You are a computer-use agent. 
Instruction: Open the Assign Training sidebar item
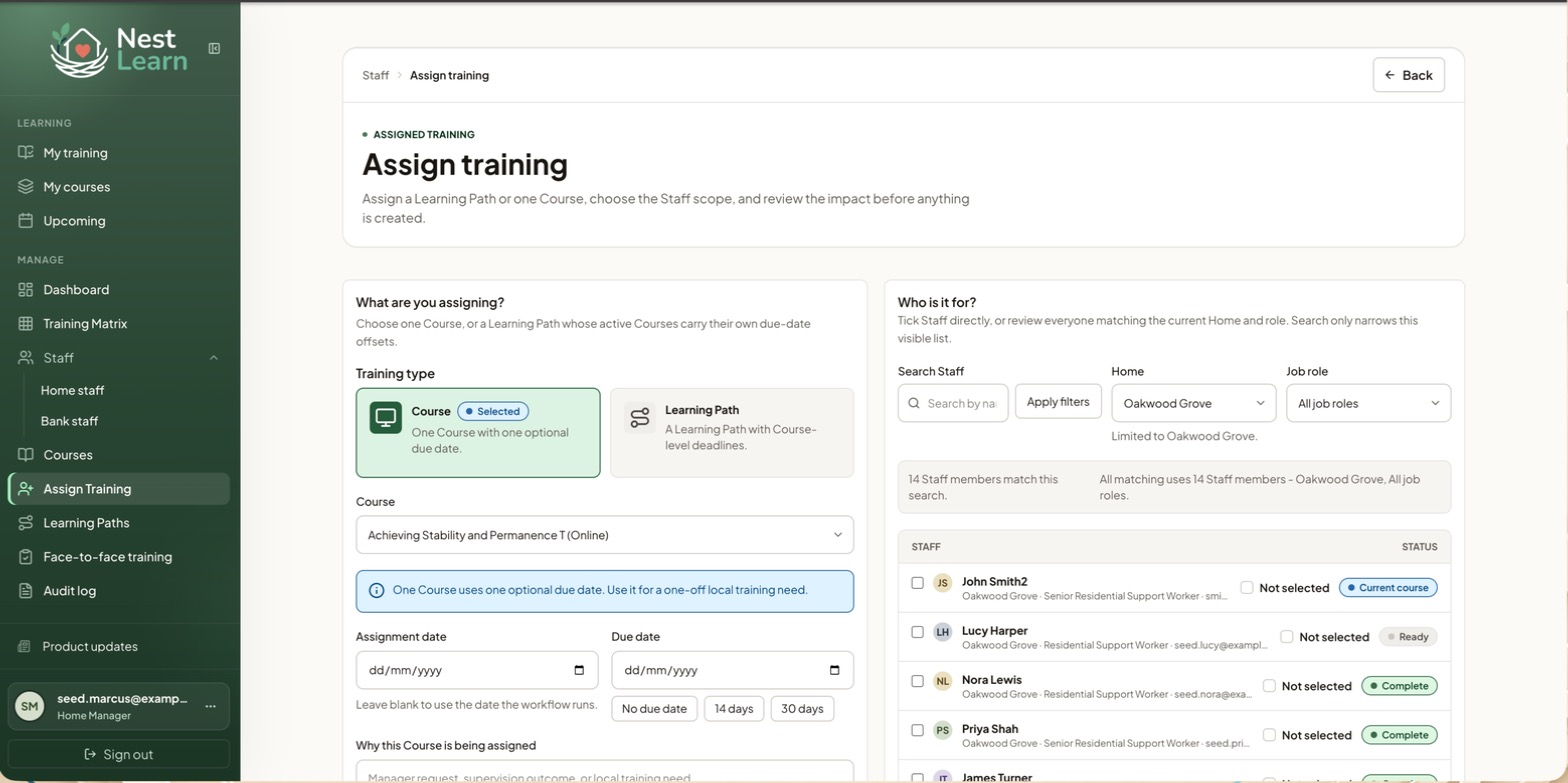119,489
